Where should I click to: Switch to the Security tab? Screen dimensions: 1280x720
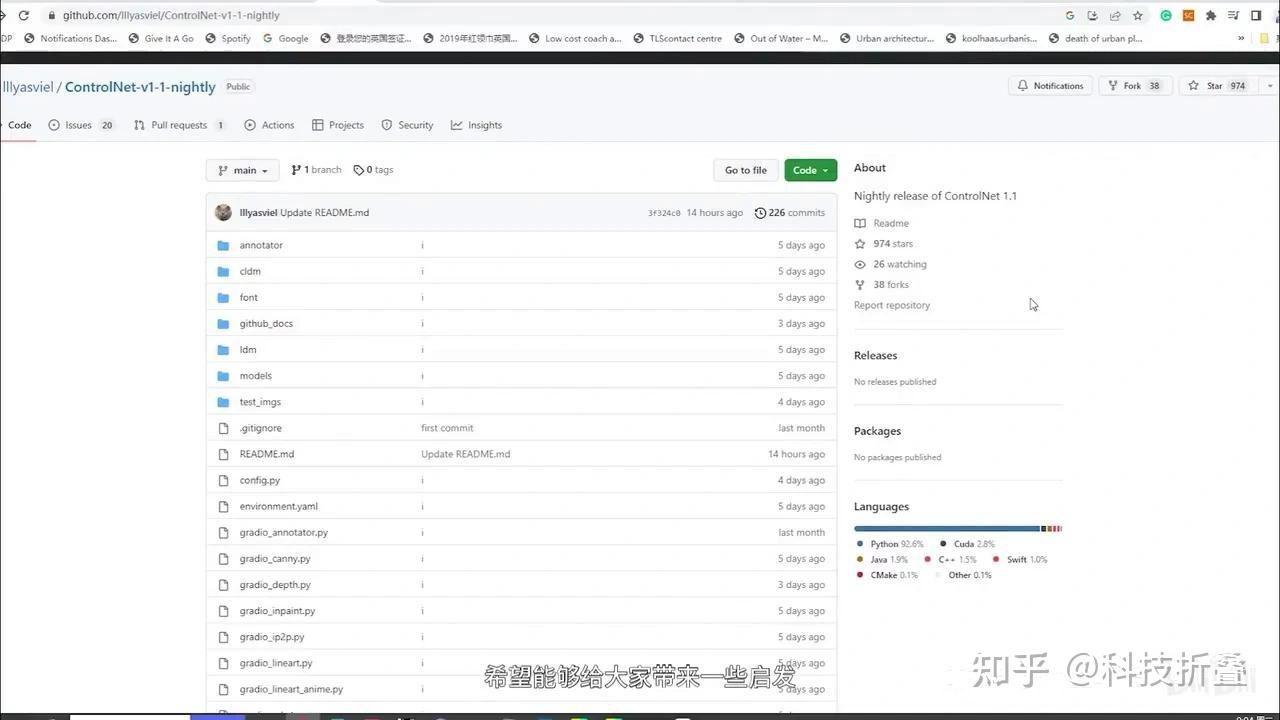pos(407,125)
